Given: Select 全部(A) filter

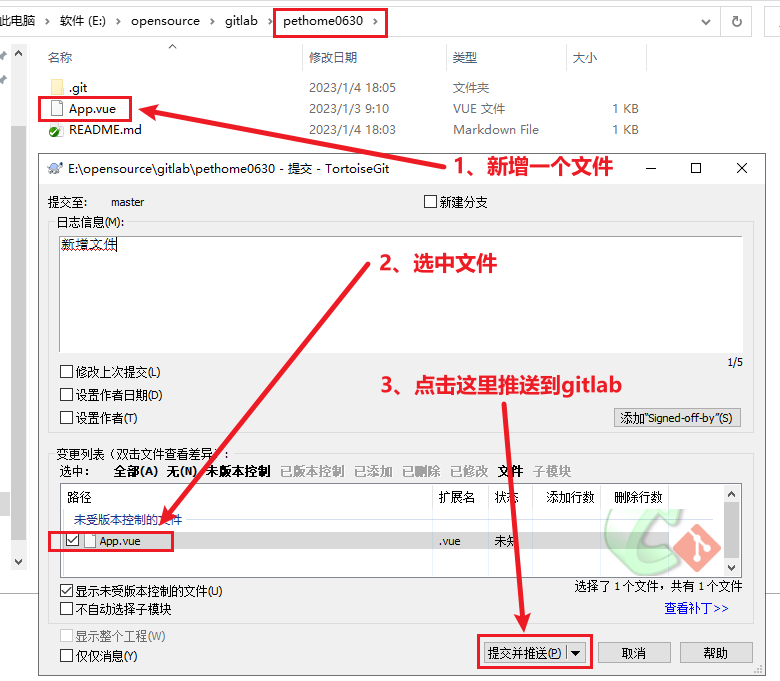Looking at the screenshot, I should (135, 471).
